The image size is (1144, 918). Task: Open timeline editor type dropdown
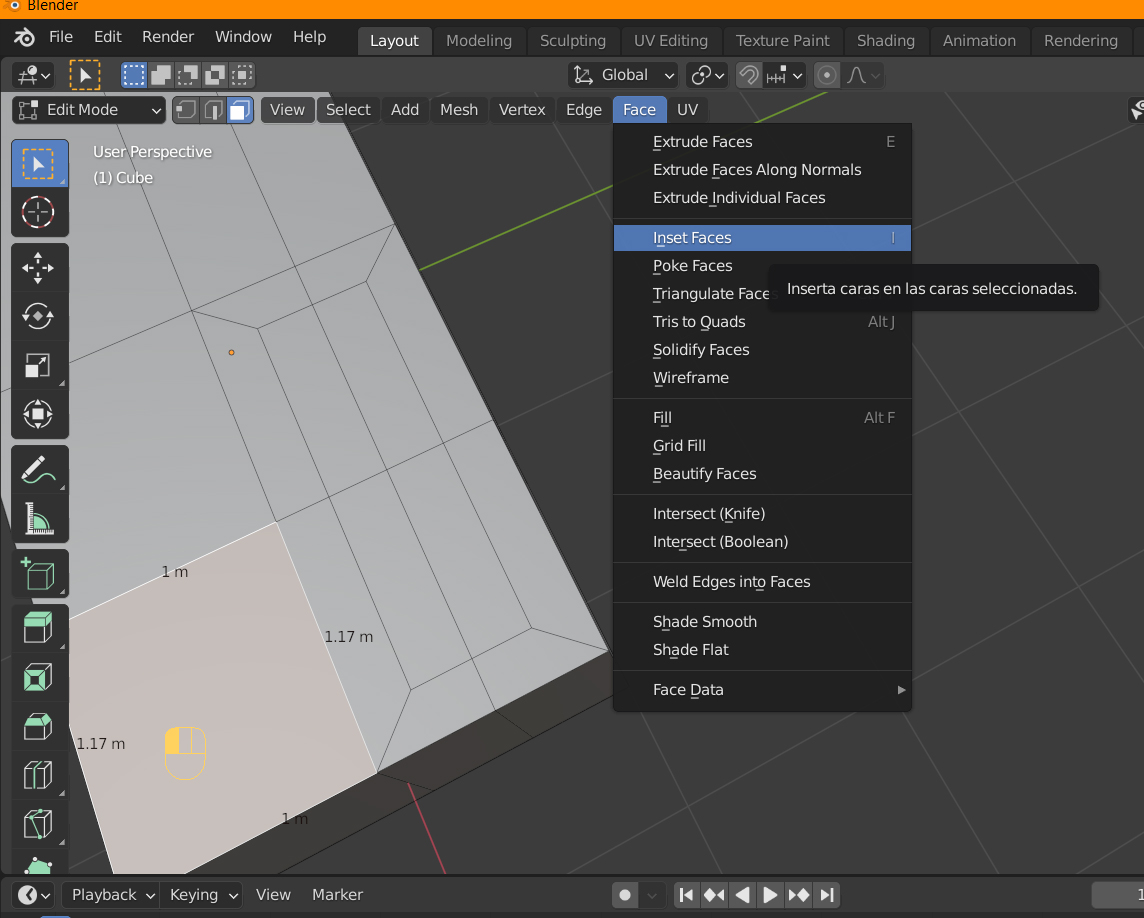pyautogui.click(x=34, y=895)
